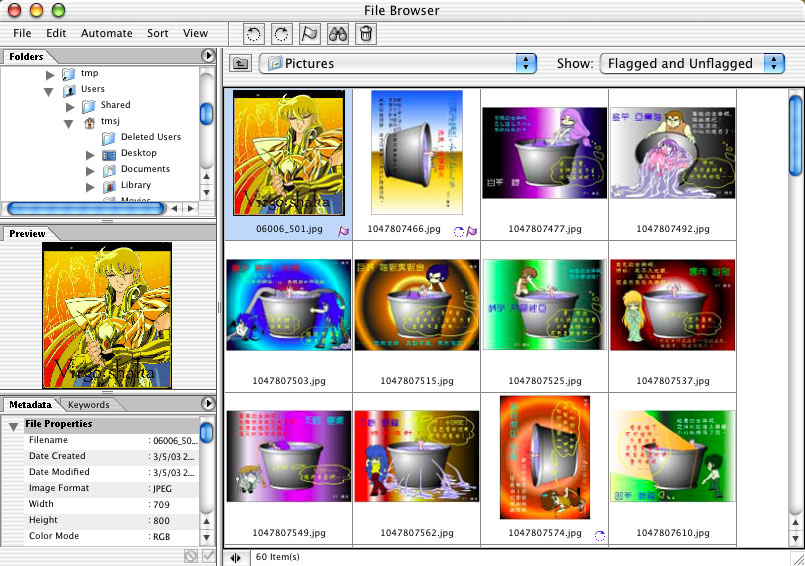Click the Rotate Counterclockwise icon
805x566 pixels.
pyautogui.click(x=254, y=34)
